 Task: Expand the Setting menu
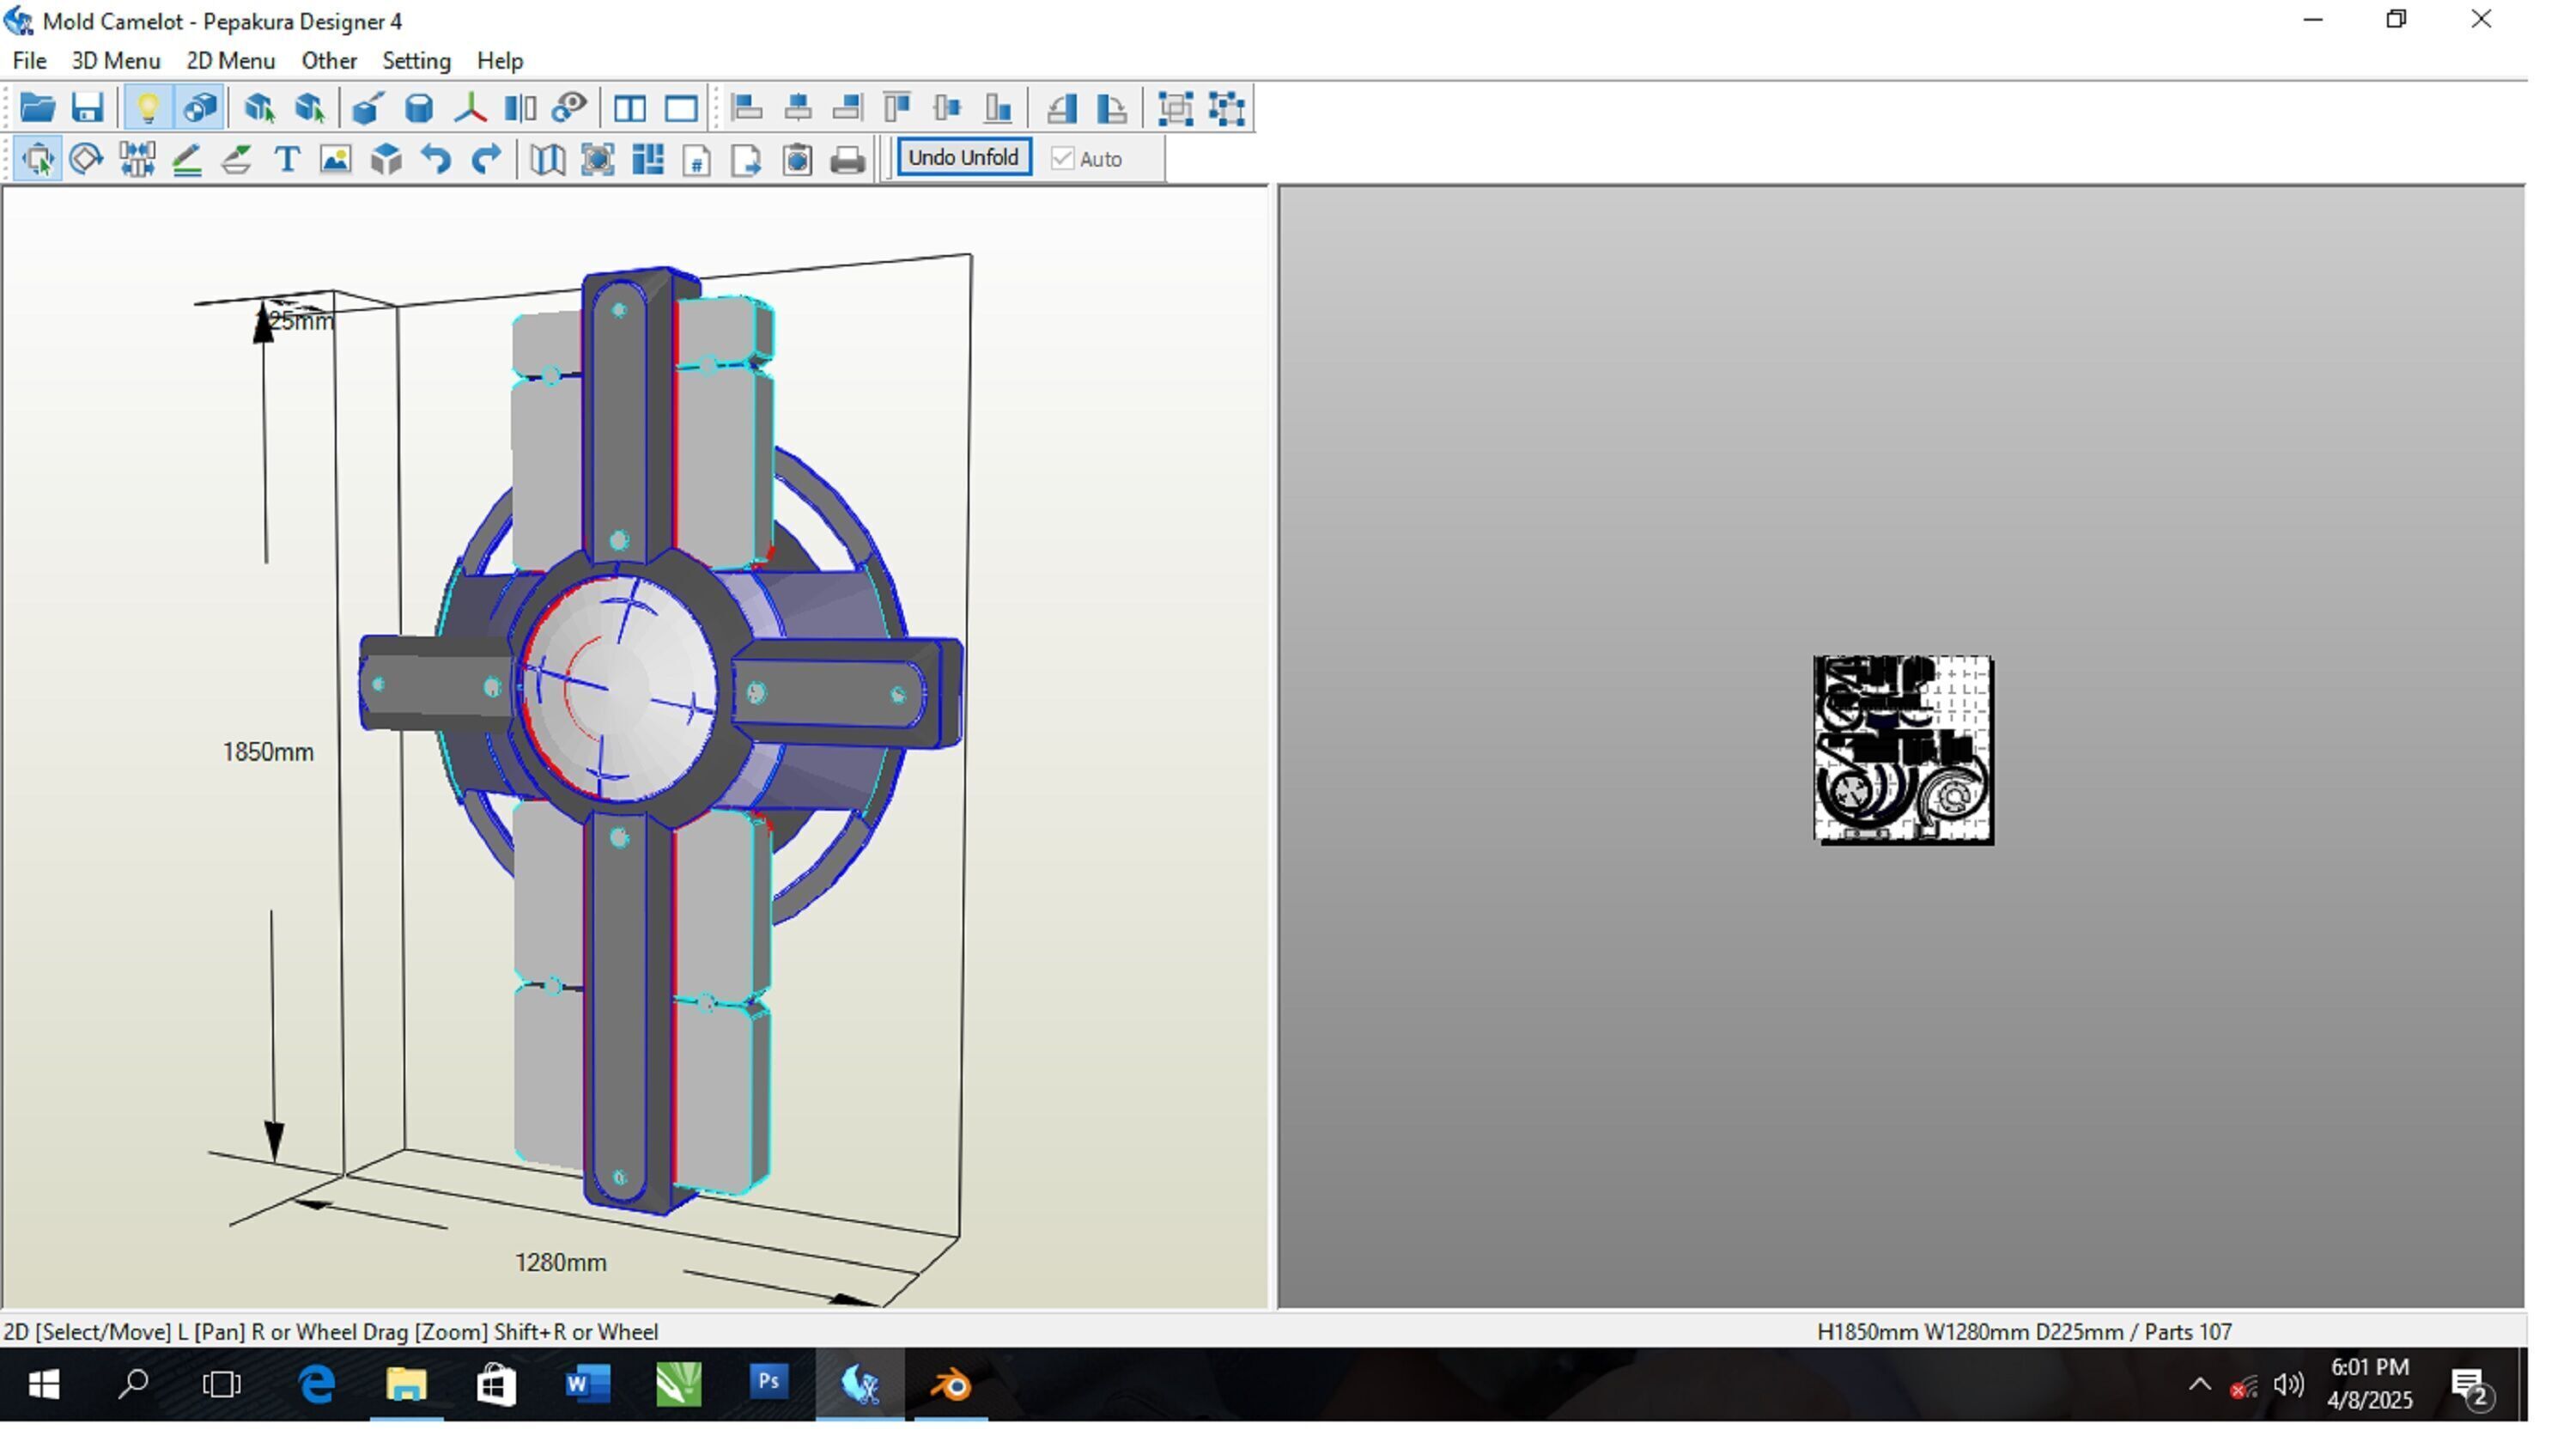[416, 61]
